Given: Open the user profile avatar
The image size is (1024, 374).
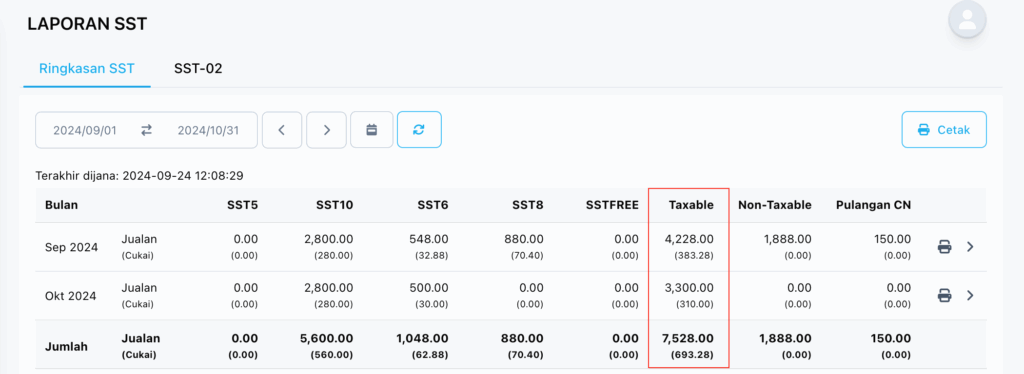Looking at the screenshot, I should click(x=967, y=19).
